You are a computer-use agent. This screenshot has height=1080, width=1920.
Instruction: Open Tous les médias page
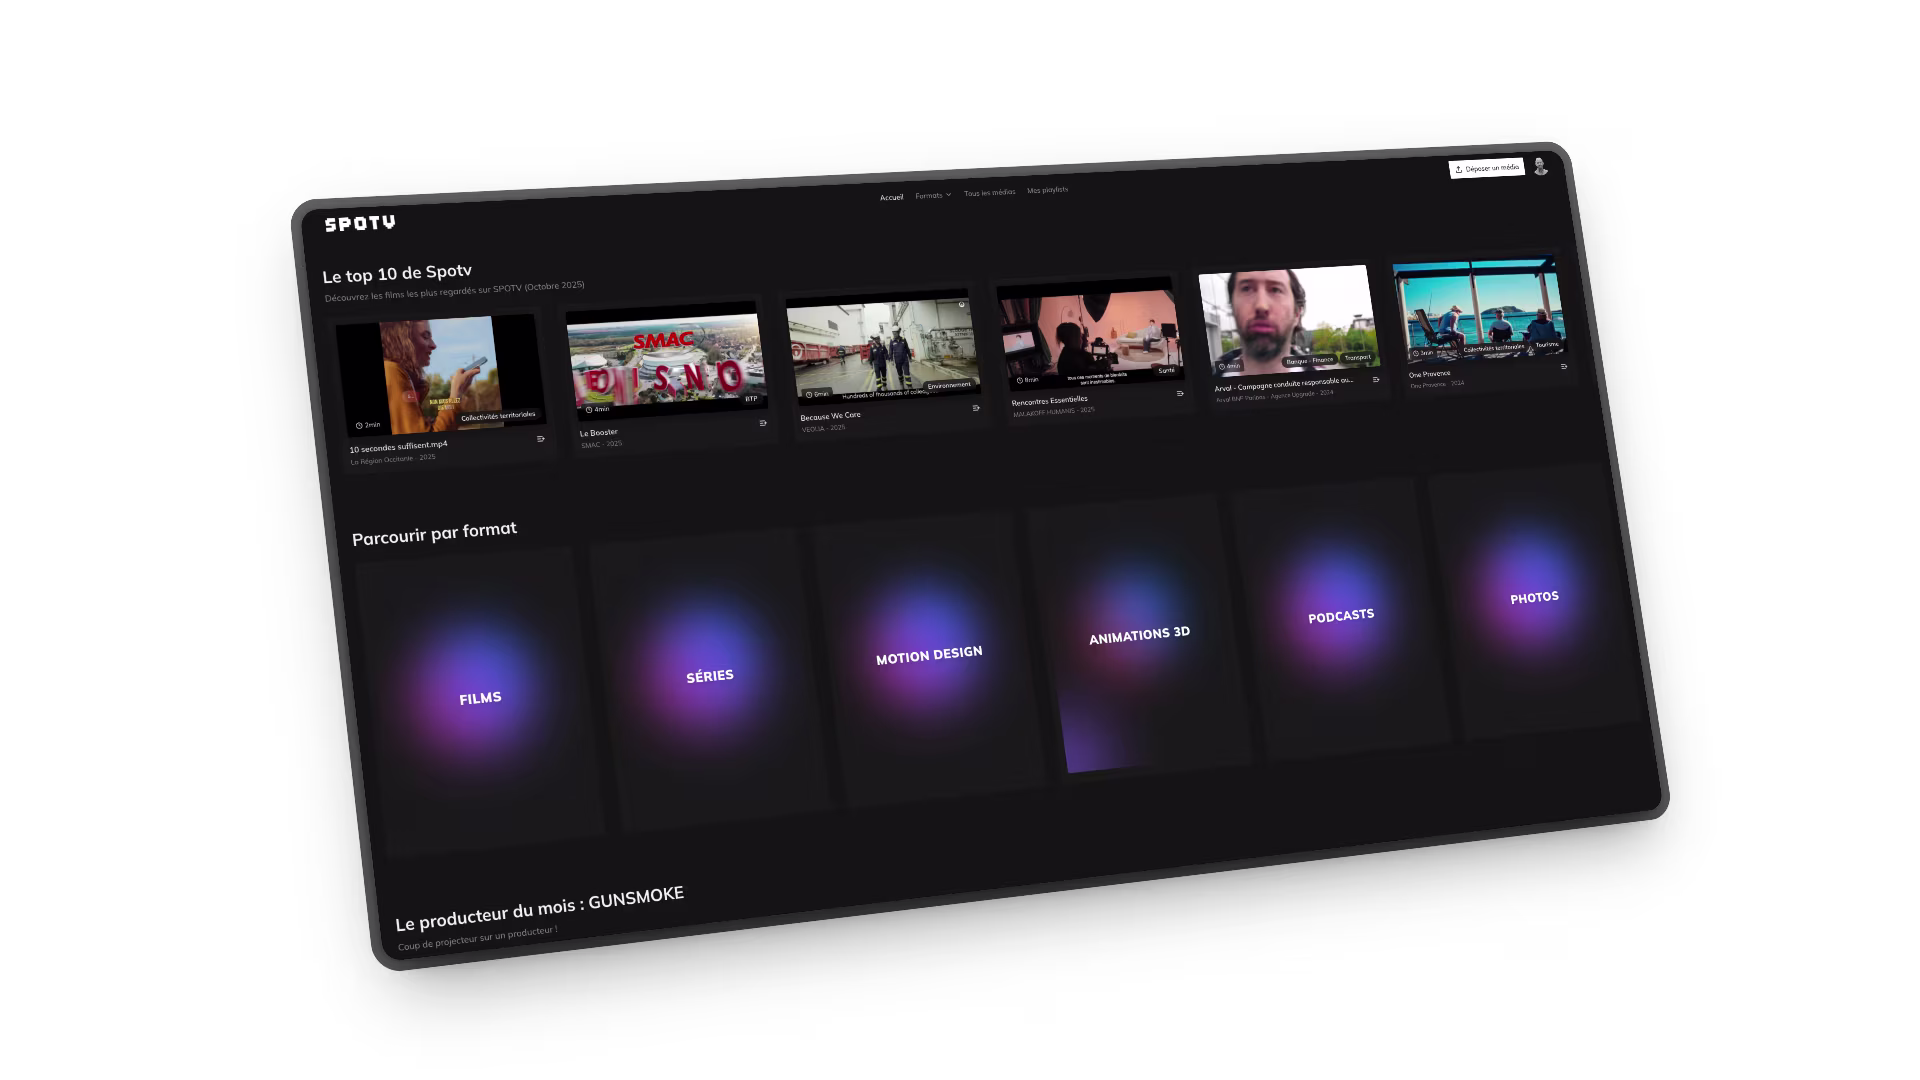click(989, 192)
